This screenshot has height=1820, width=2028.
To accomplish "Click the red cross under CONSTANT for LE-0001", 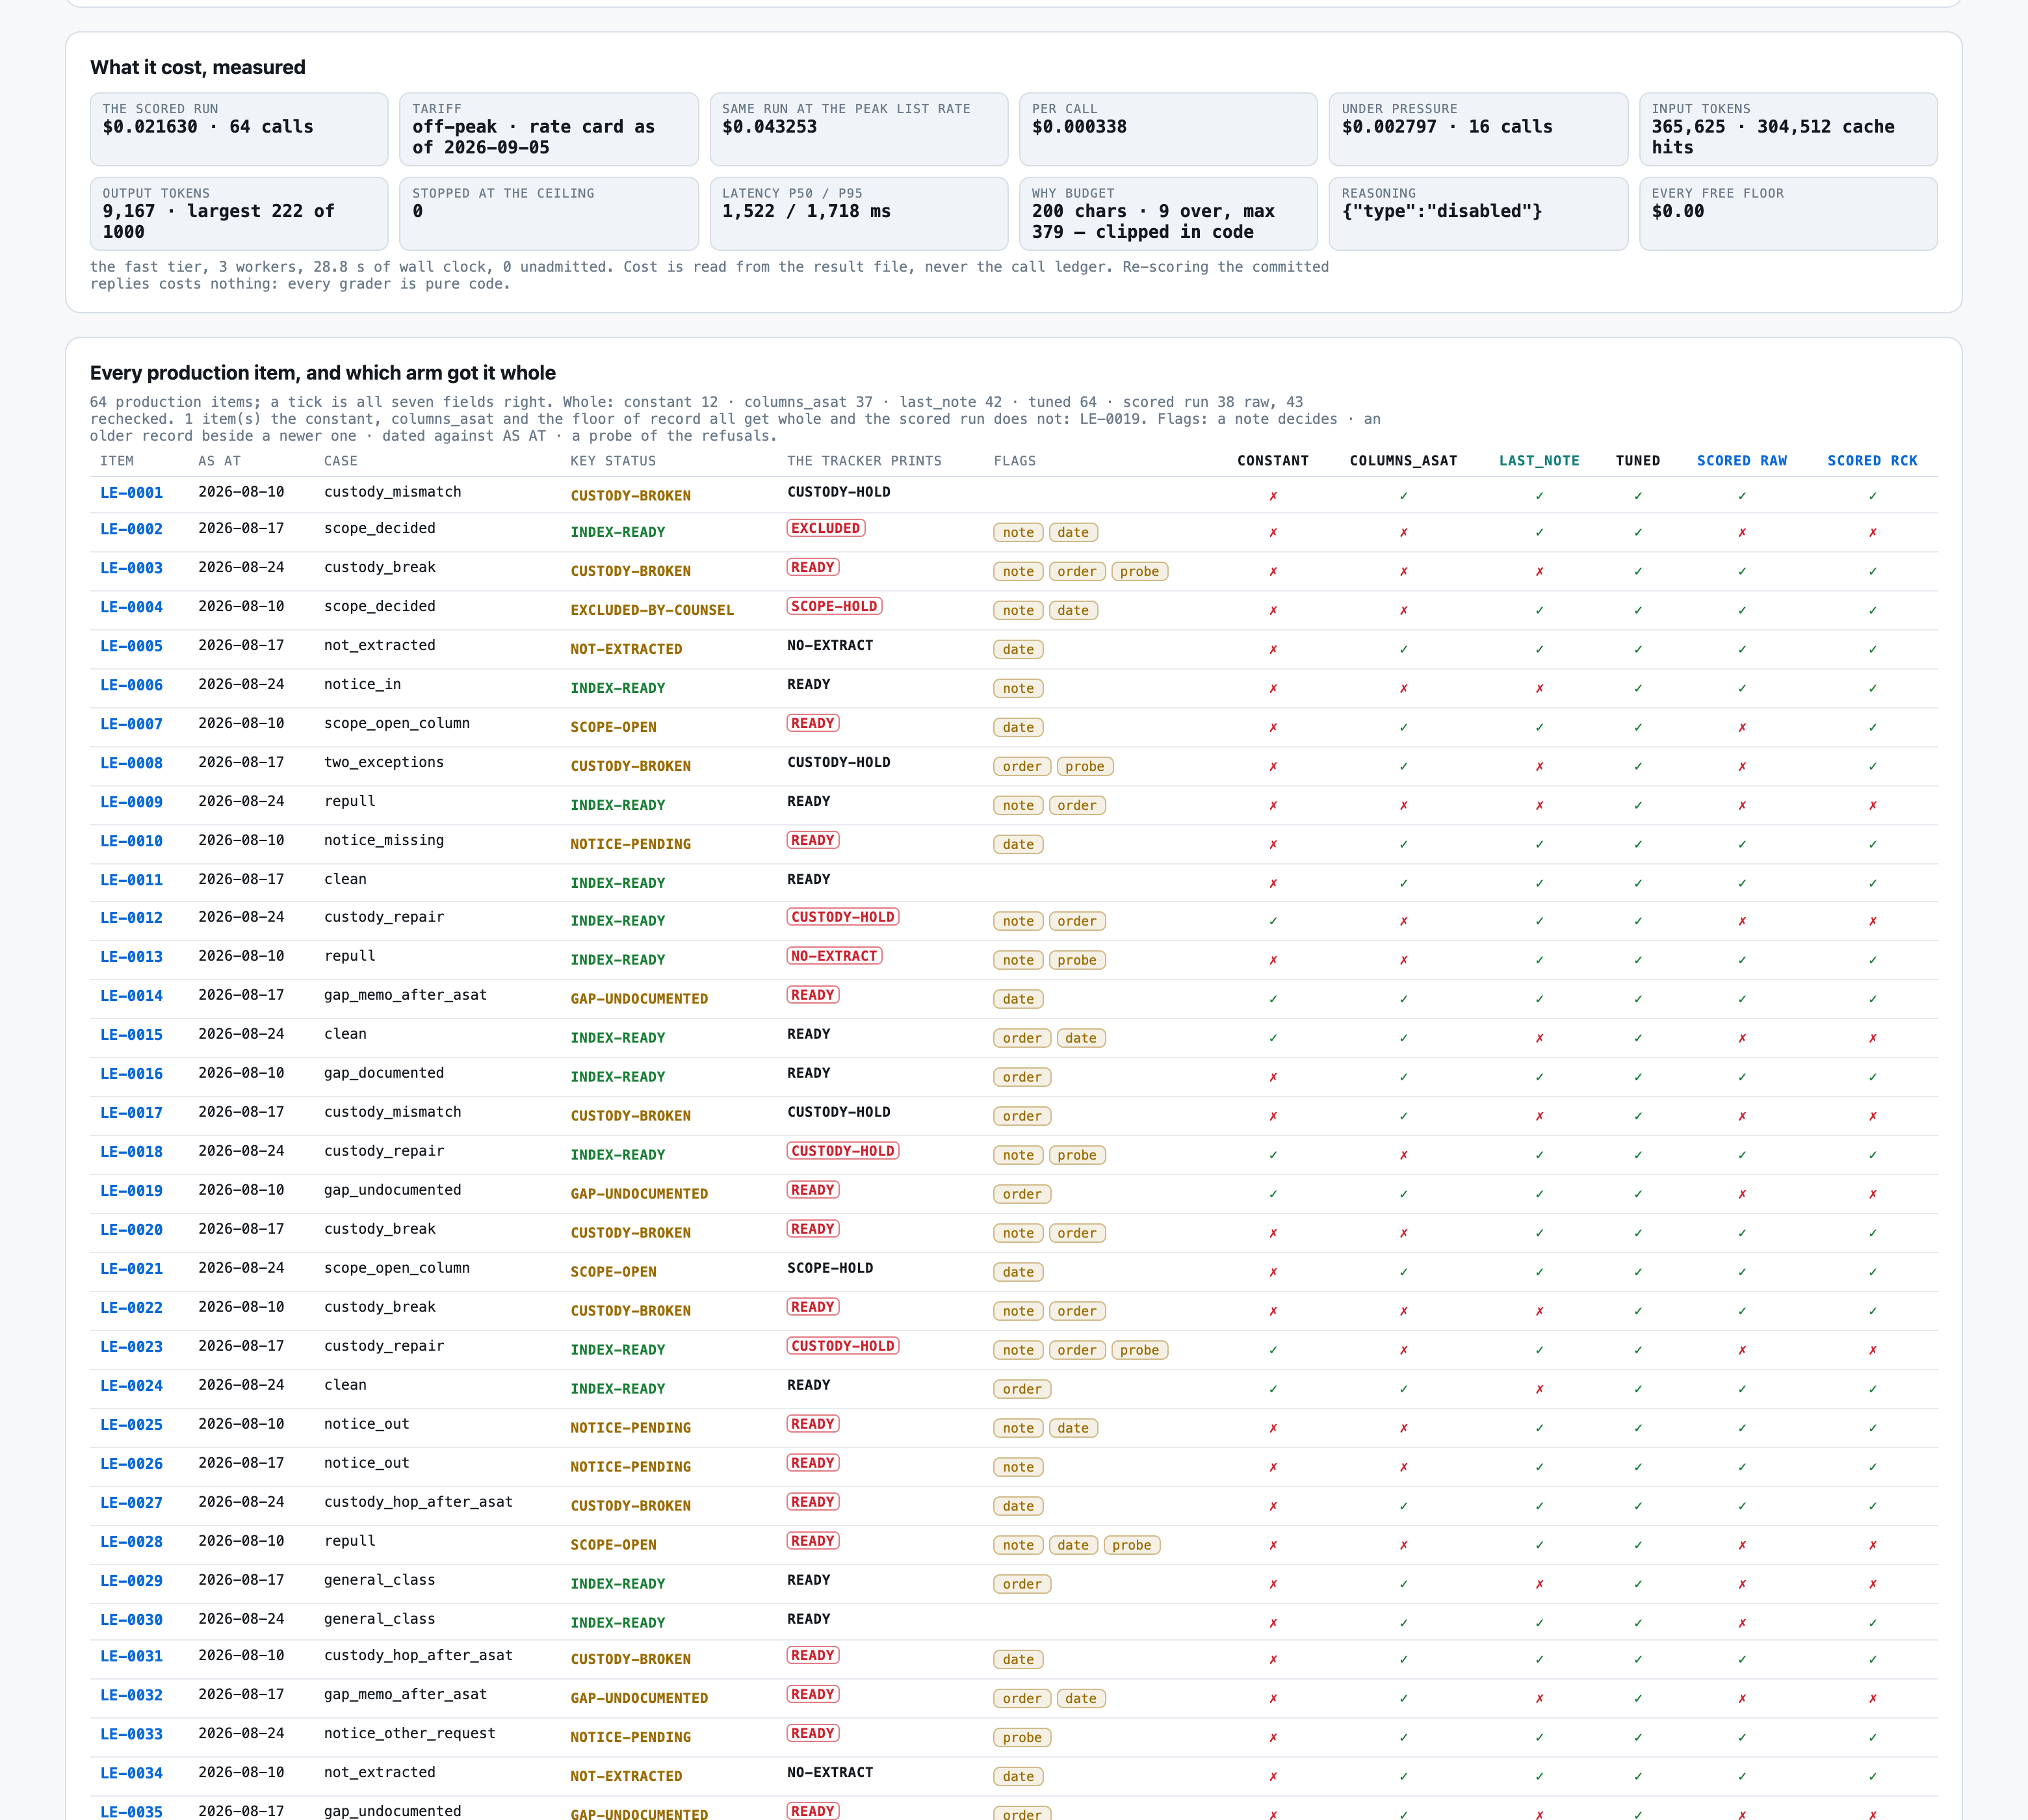I will pos(1273,496).
